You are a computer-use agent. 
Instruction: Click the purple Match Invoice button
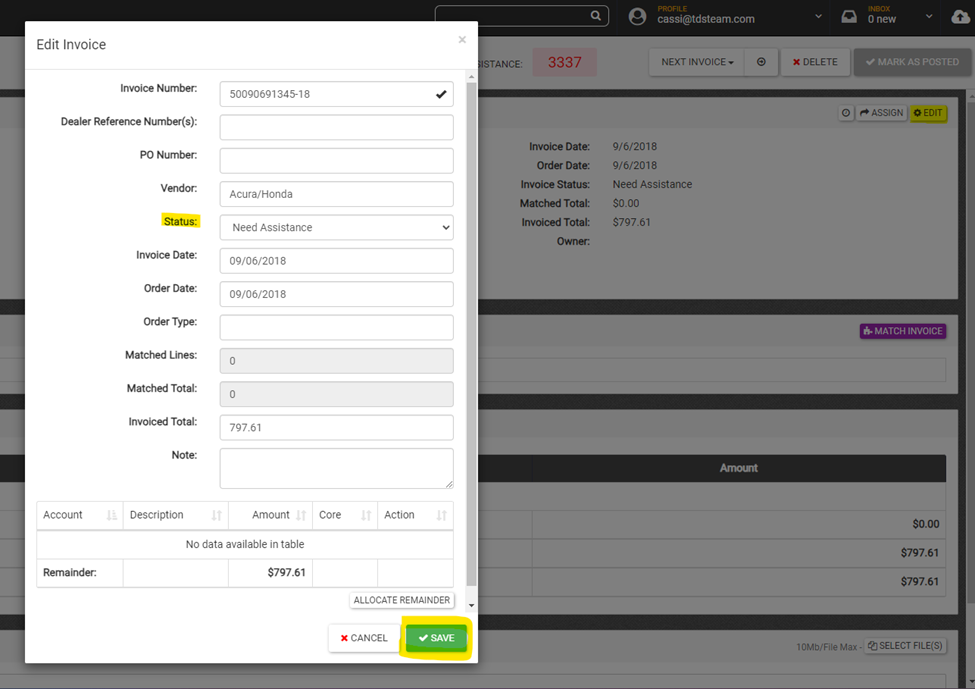(903, 331)
